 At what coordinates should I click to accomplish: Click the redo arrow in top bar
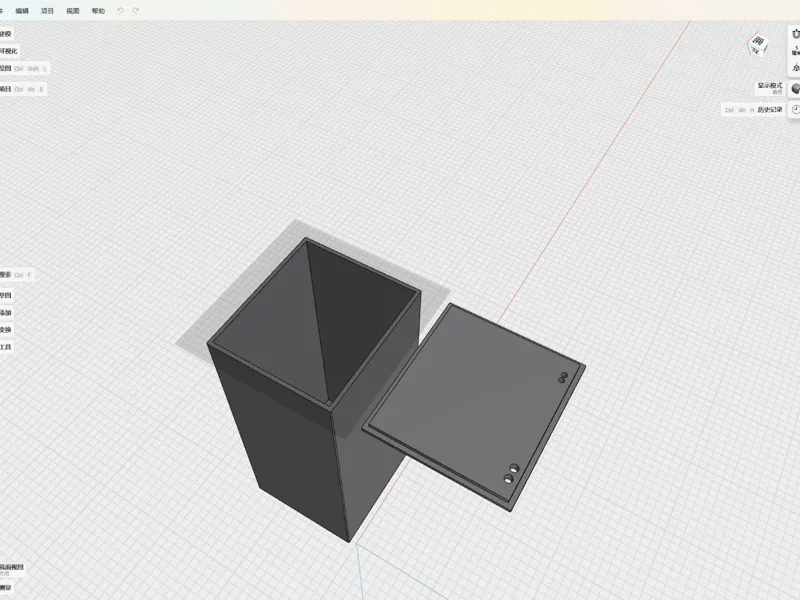coord(136,11)
